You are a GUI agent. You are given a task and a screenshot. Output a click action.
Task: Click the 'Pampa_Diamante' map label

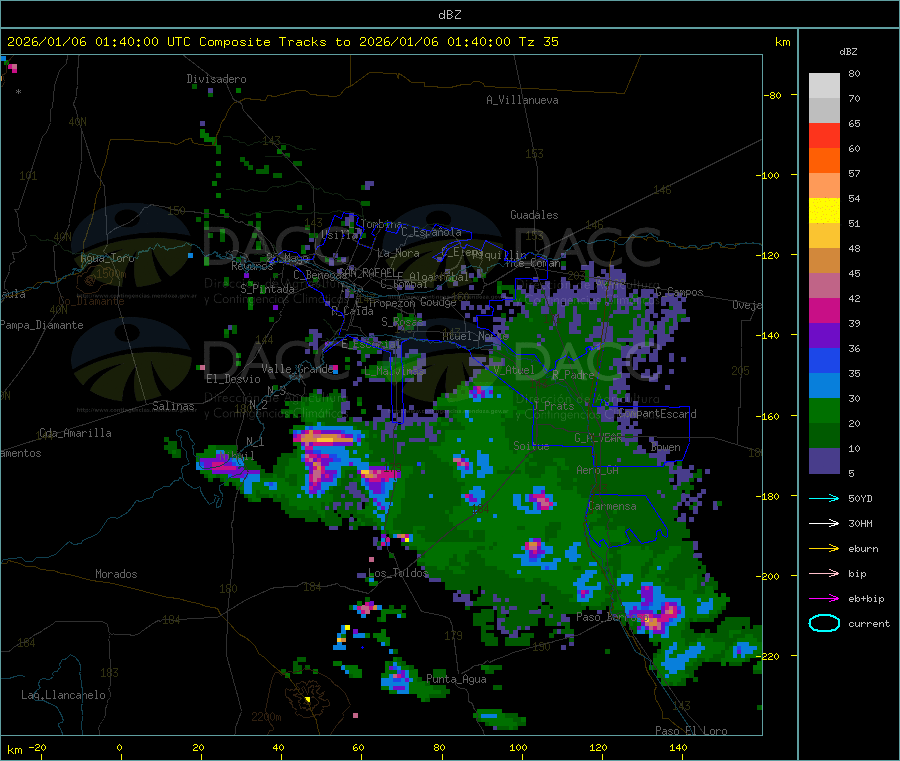42,325
